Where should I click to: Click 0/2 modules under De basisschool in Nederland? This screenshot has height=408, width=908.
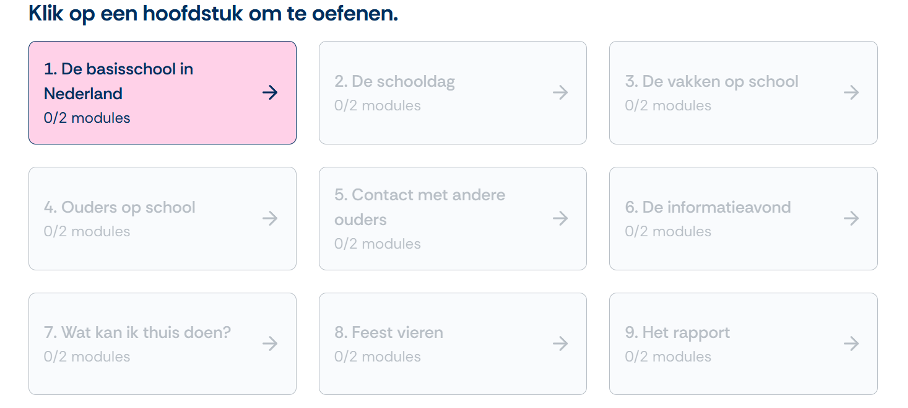point(86,118)
